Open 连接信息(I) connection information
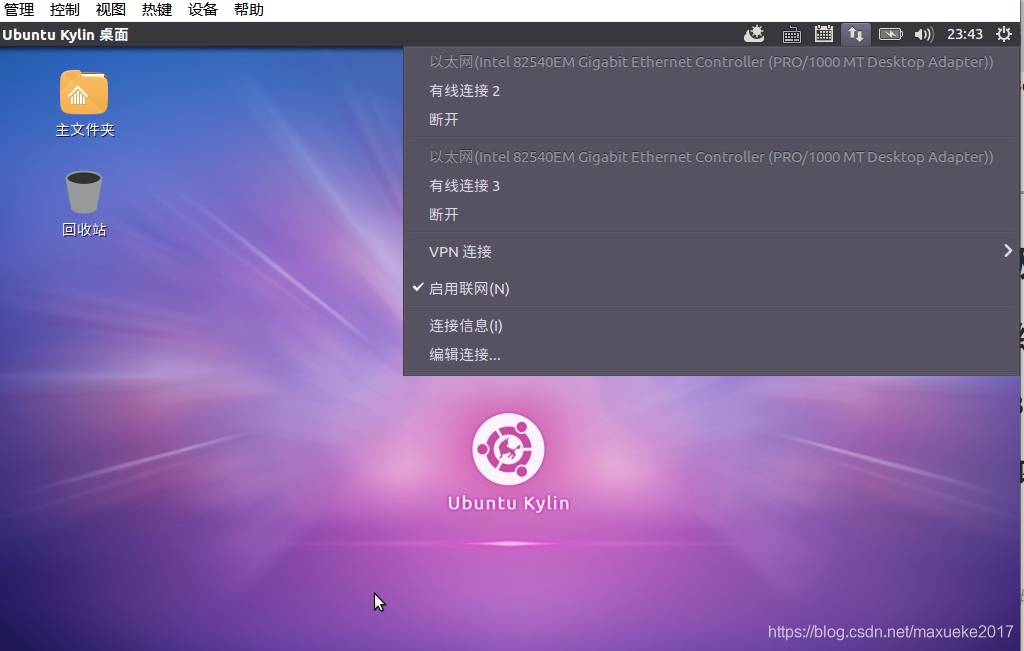 pyautogui.click(x=712, y=326)
